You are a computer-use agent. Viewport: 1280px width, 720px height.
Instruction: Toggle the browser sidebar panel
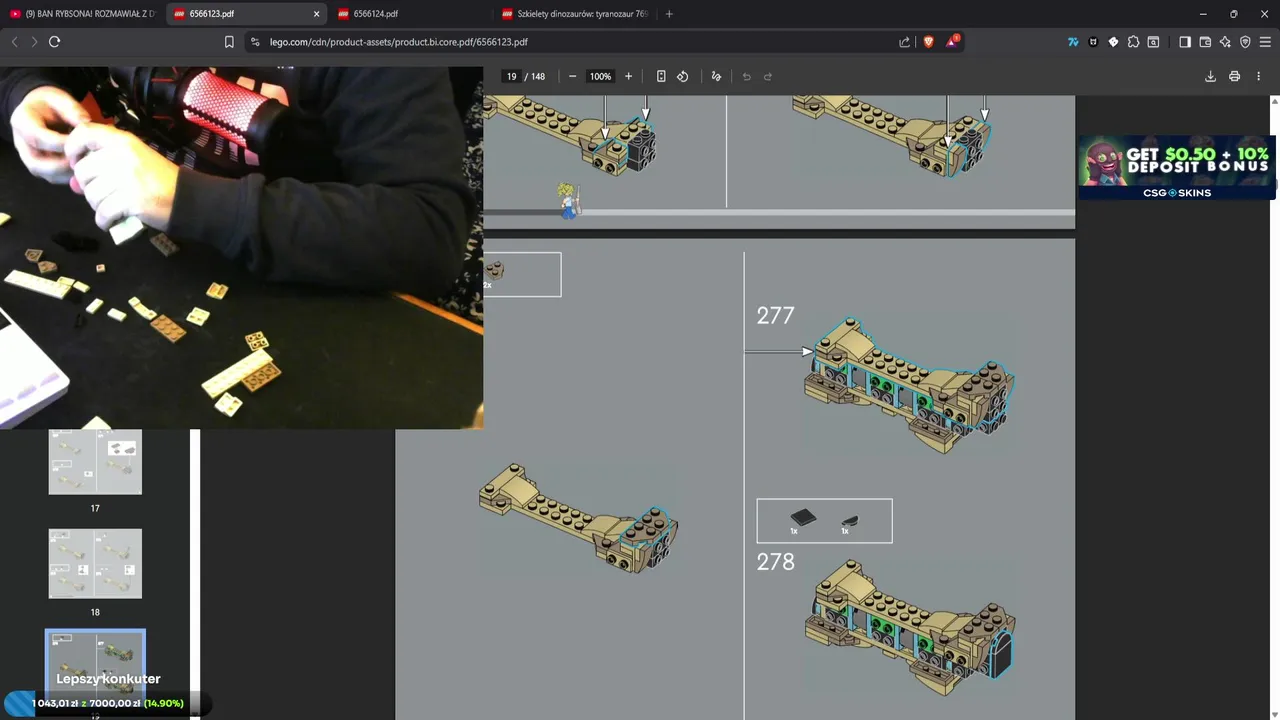pos(1185,42)
